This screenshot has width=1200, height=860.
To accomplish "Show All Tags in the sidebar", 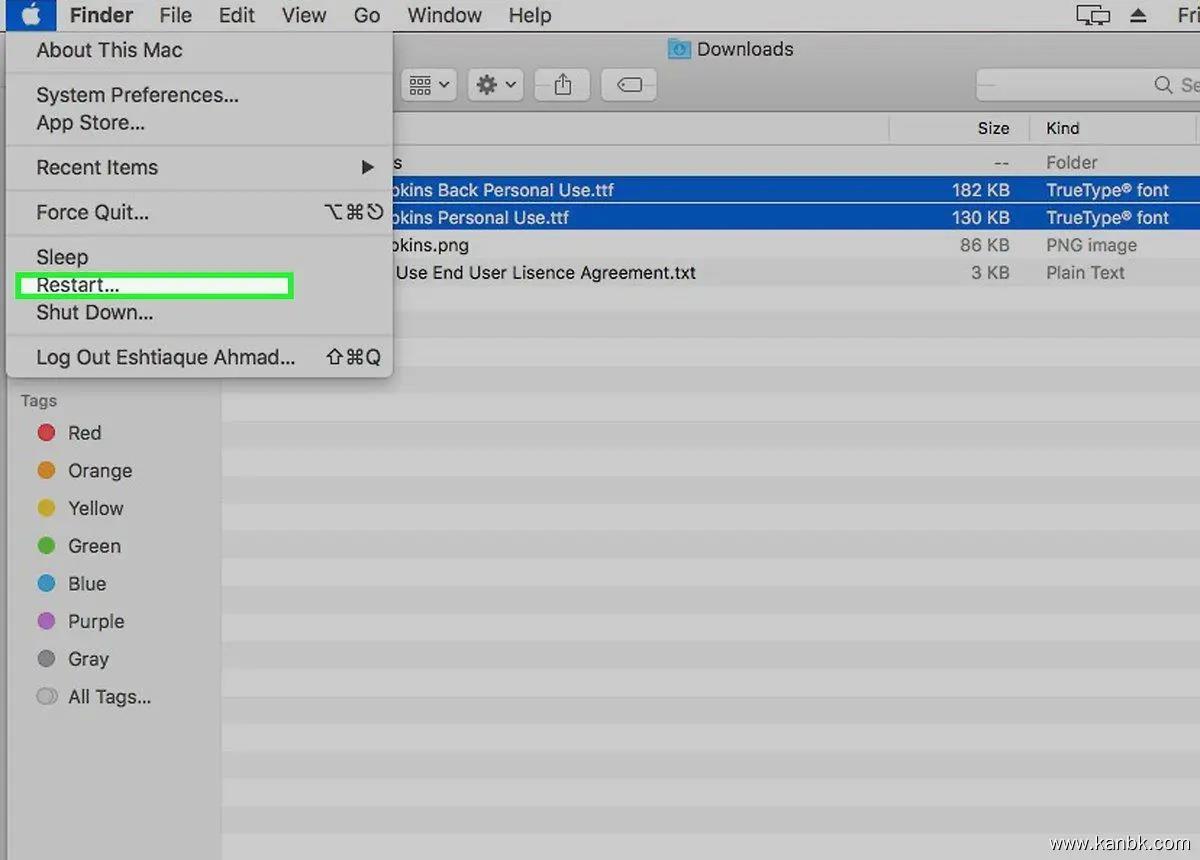I will 108,697.
